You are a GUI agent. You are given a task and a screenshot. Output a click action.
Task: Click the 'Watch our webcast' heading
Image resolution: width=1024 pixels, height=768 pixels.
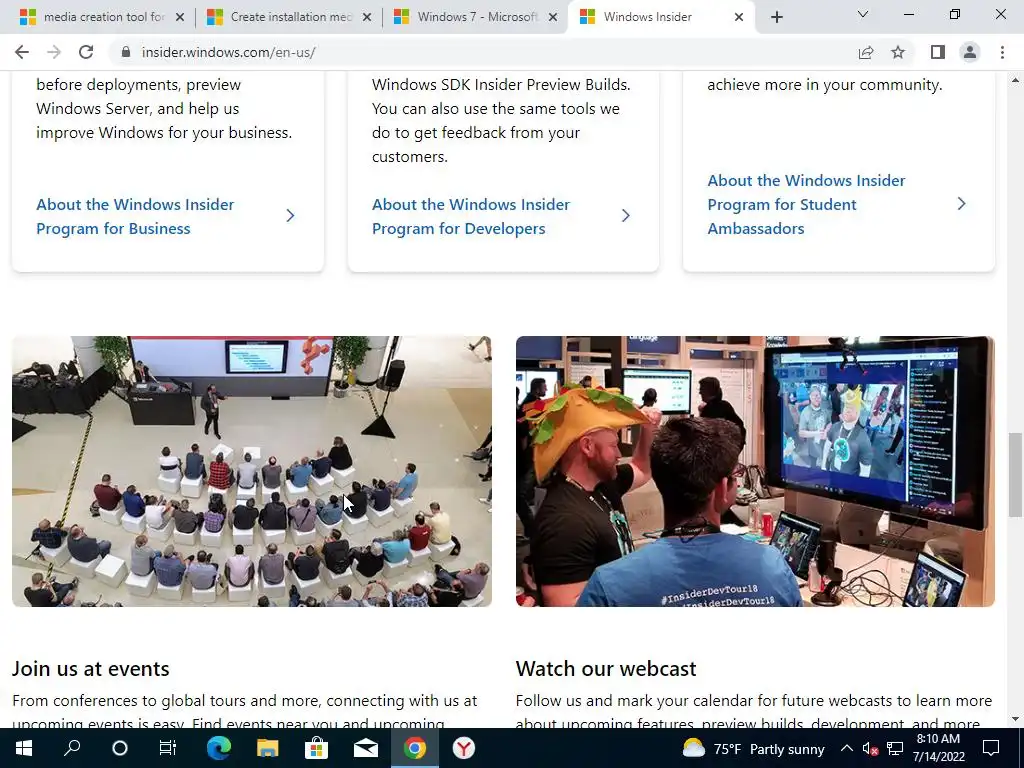606,669
